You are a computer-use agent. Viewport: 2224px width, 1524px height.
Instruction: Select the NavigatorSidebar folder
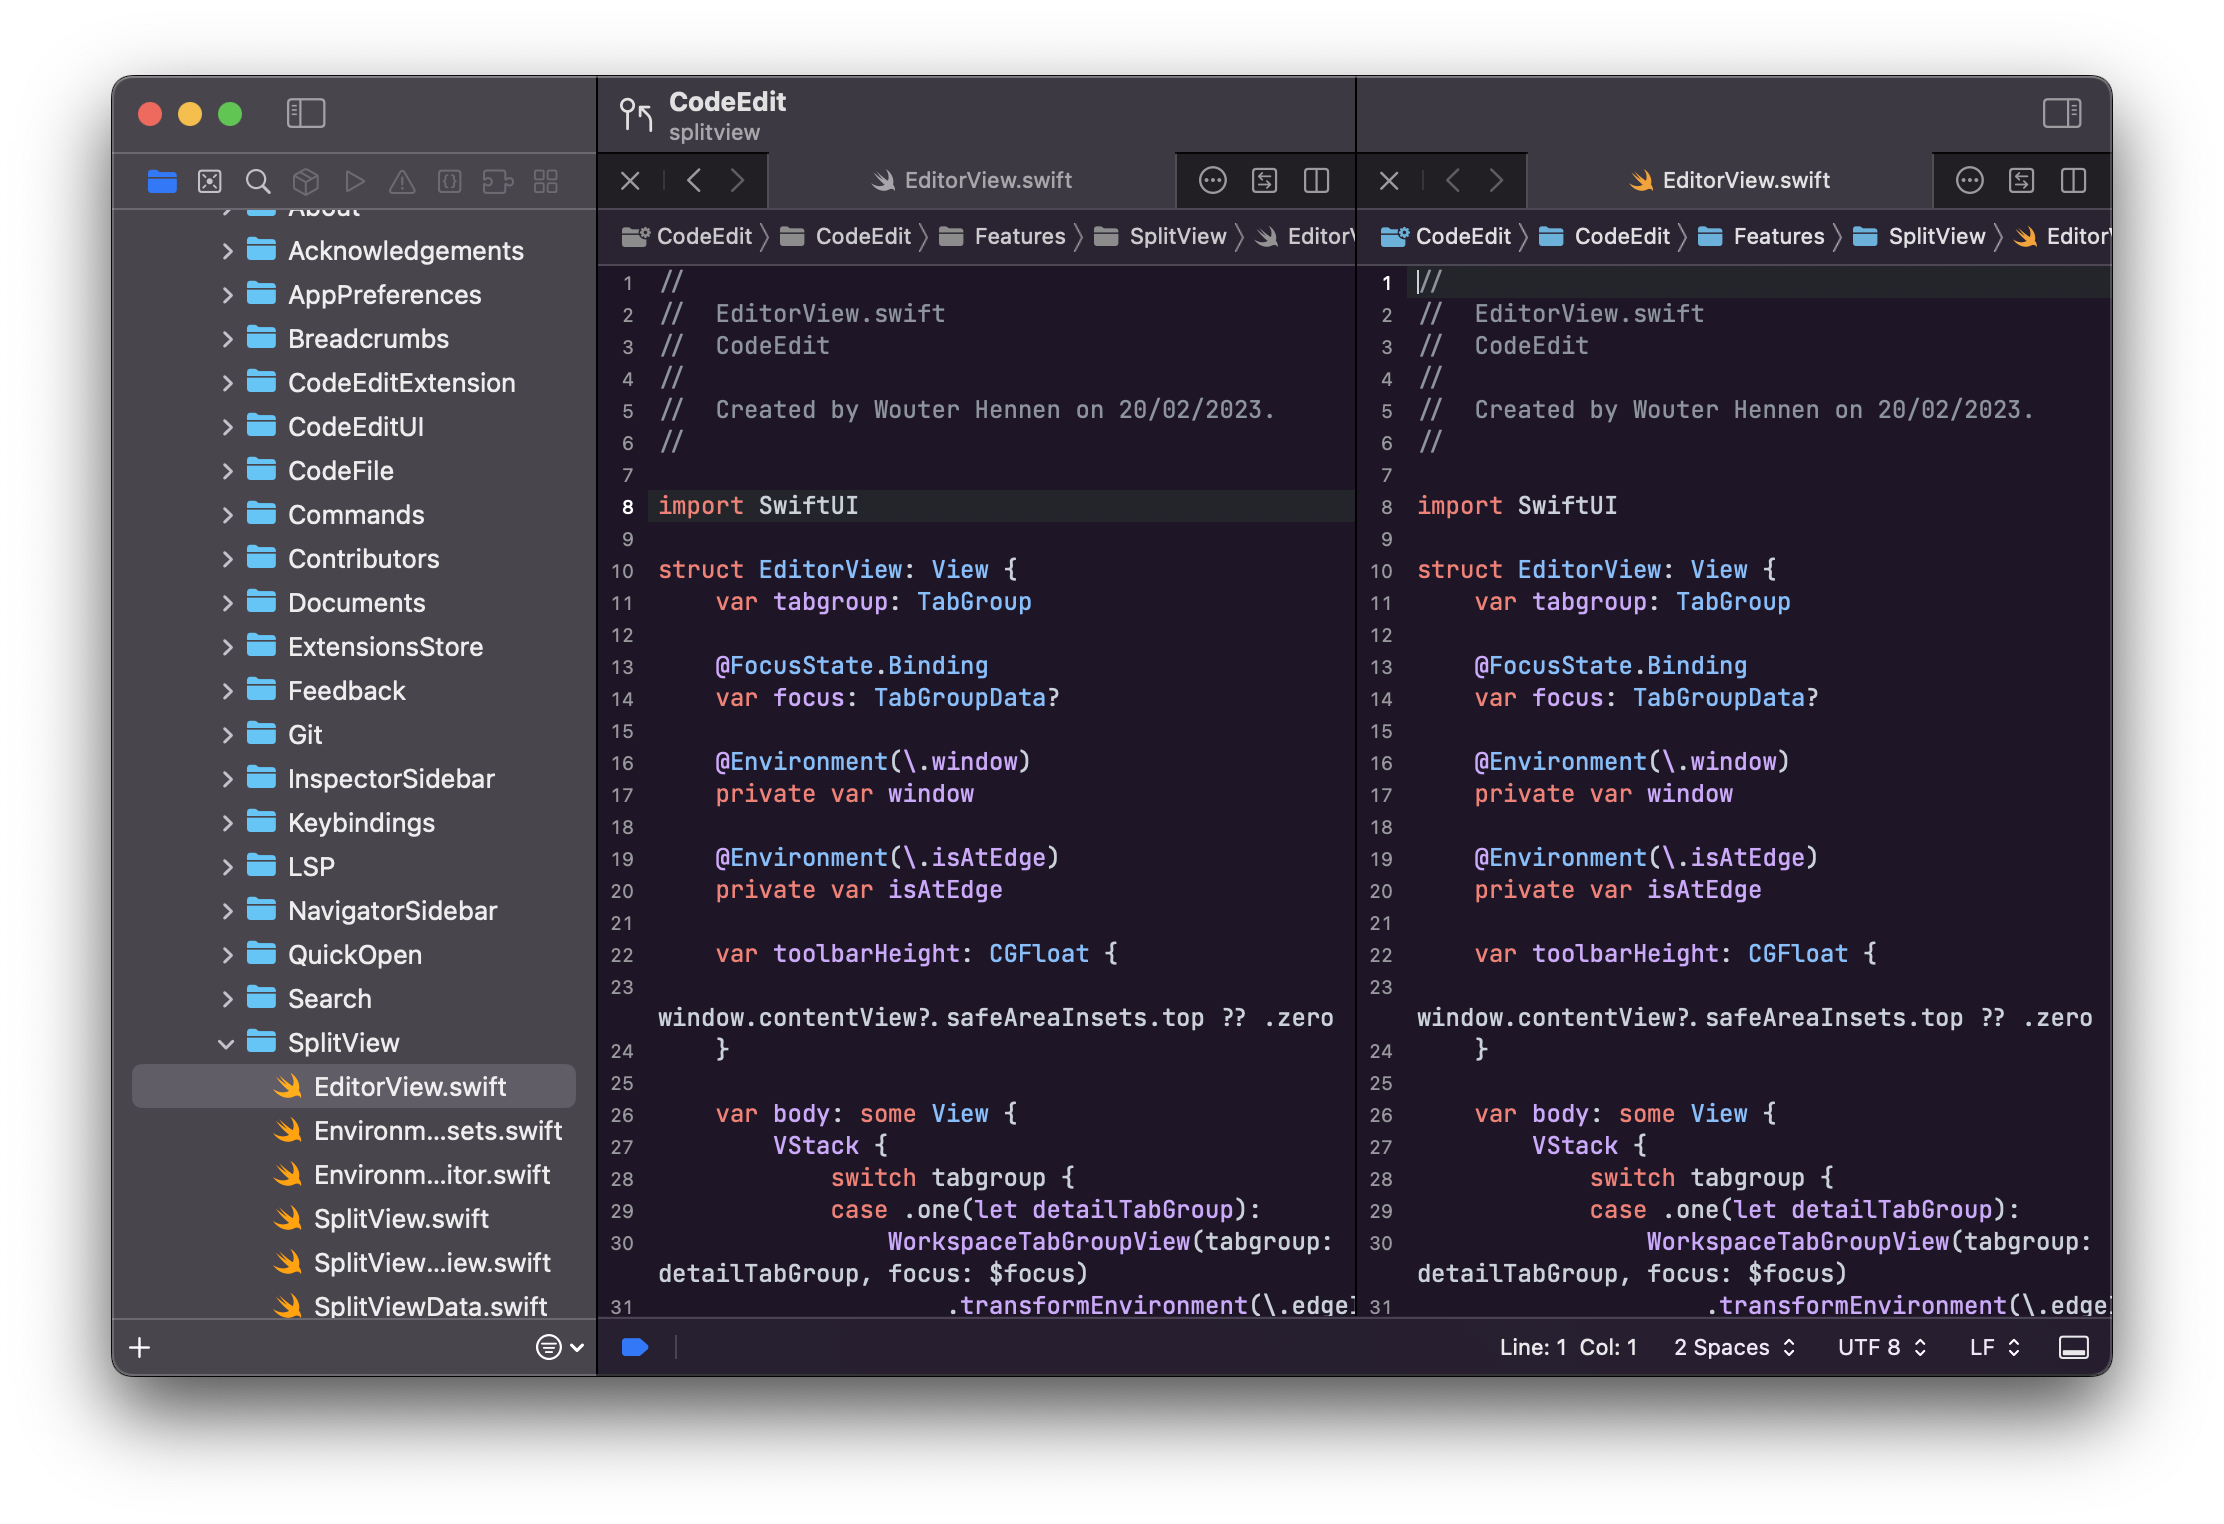tap(355, 911)
